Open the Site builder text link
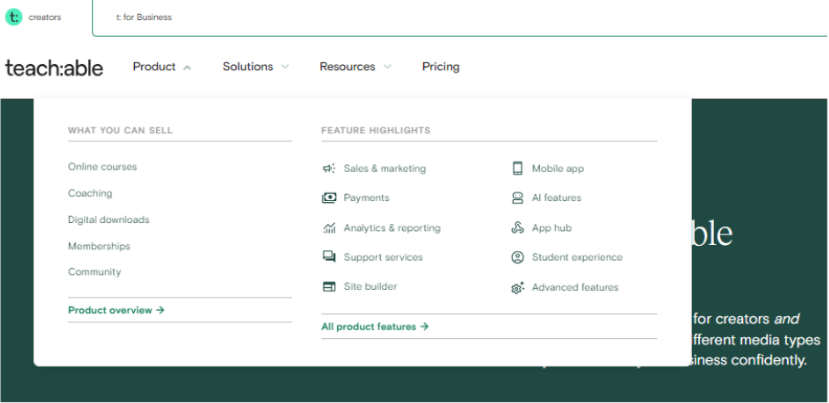 tap(370, 287)
